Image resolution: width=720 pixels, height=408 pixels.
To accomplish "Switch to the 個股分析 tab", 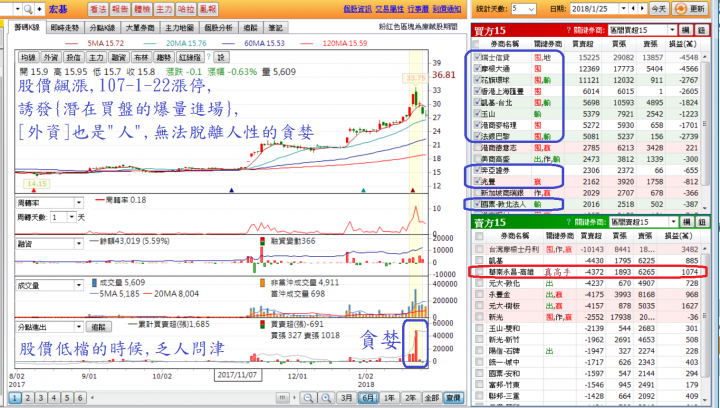I will [x=219, y=28].
